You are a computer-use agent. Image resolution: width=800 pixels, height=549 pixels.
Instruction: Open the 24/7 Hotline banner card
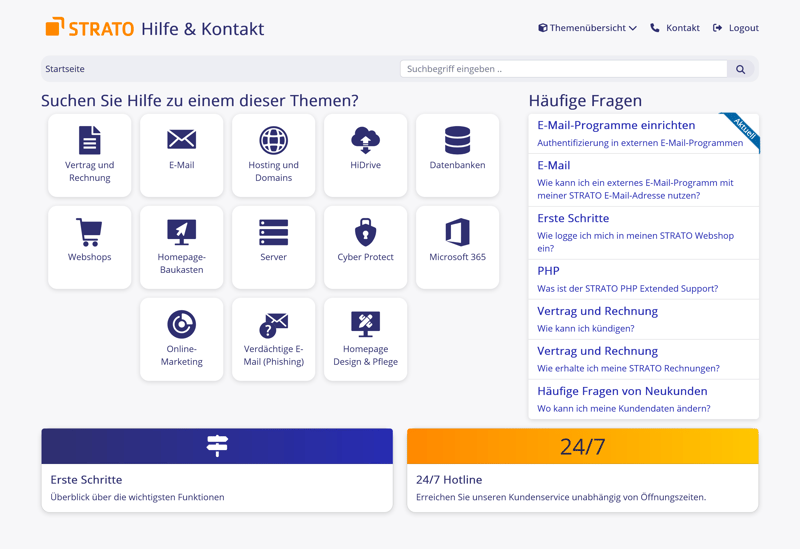pos(582,470)
